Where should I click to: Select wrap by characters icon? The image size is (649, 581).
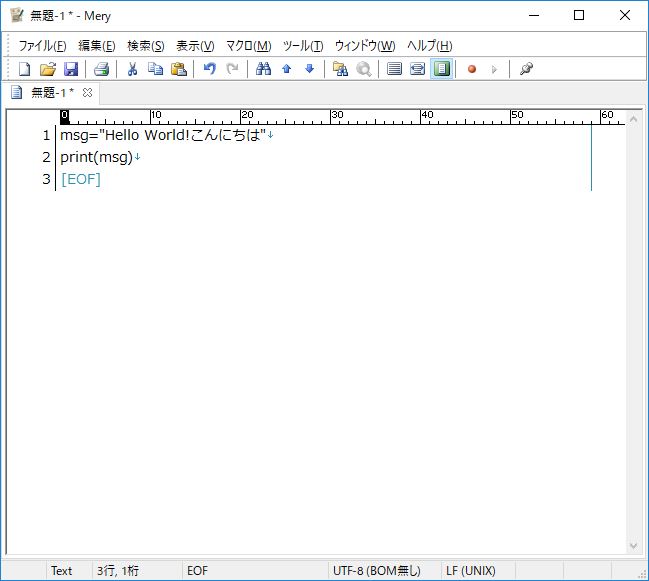[x=417, y=69]
